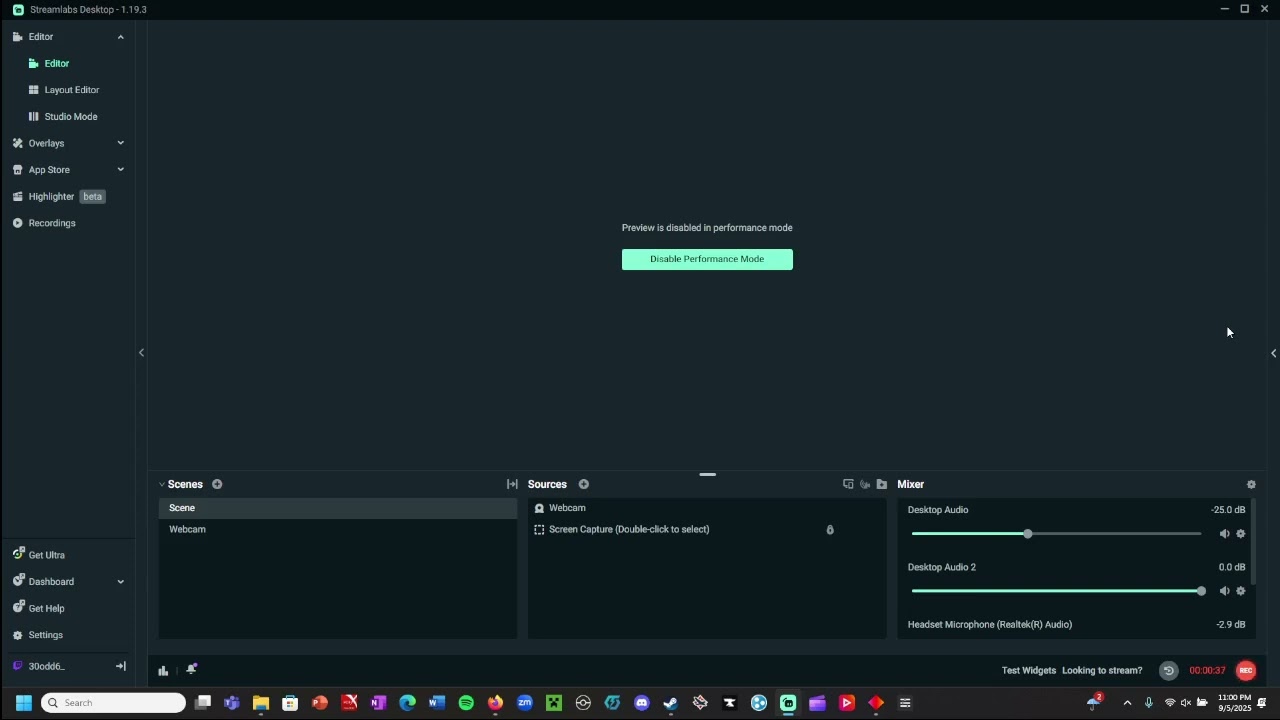Select the Screen Capture source row
The width and height of the screenshot is (1280, 720).
[x=707, y=529]
